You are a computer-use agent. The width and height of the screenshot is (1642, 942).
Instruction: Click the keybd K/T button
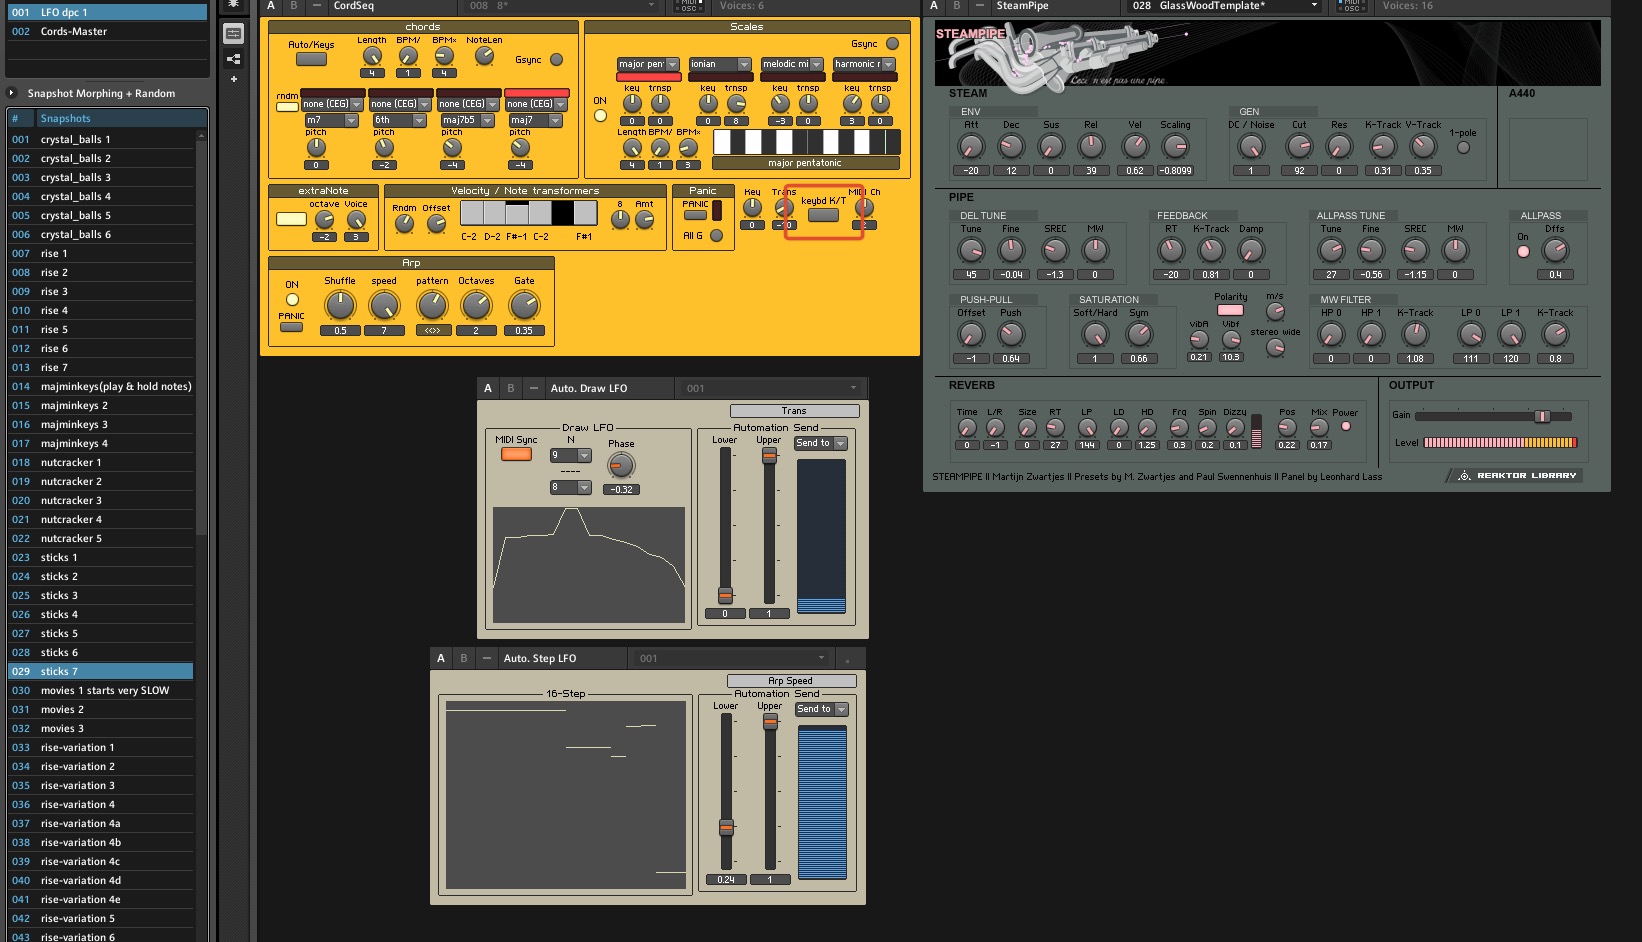coord(823,215)
